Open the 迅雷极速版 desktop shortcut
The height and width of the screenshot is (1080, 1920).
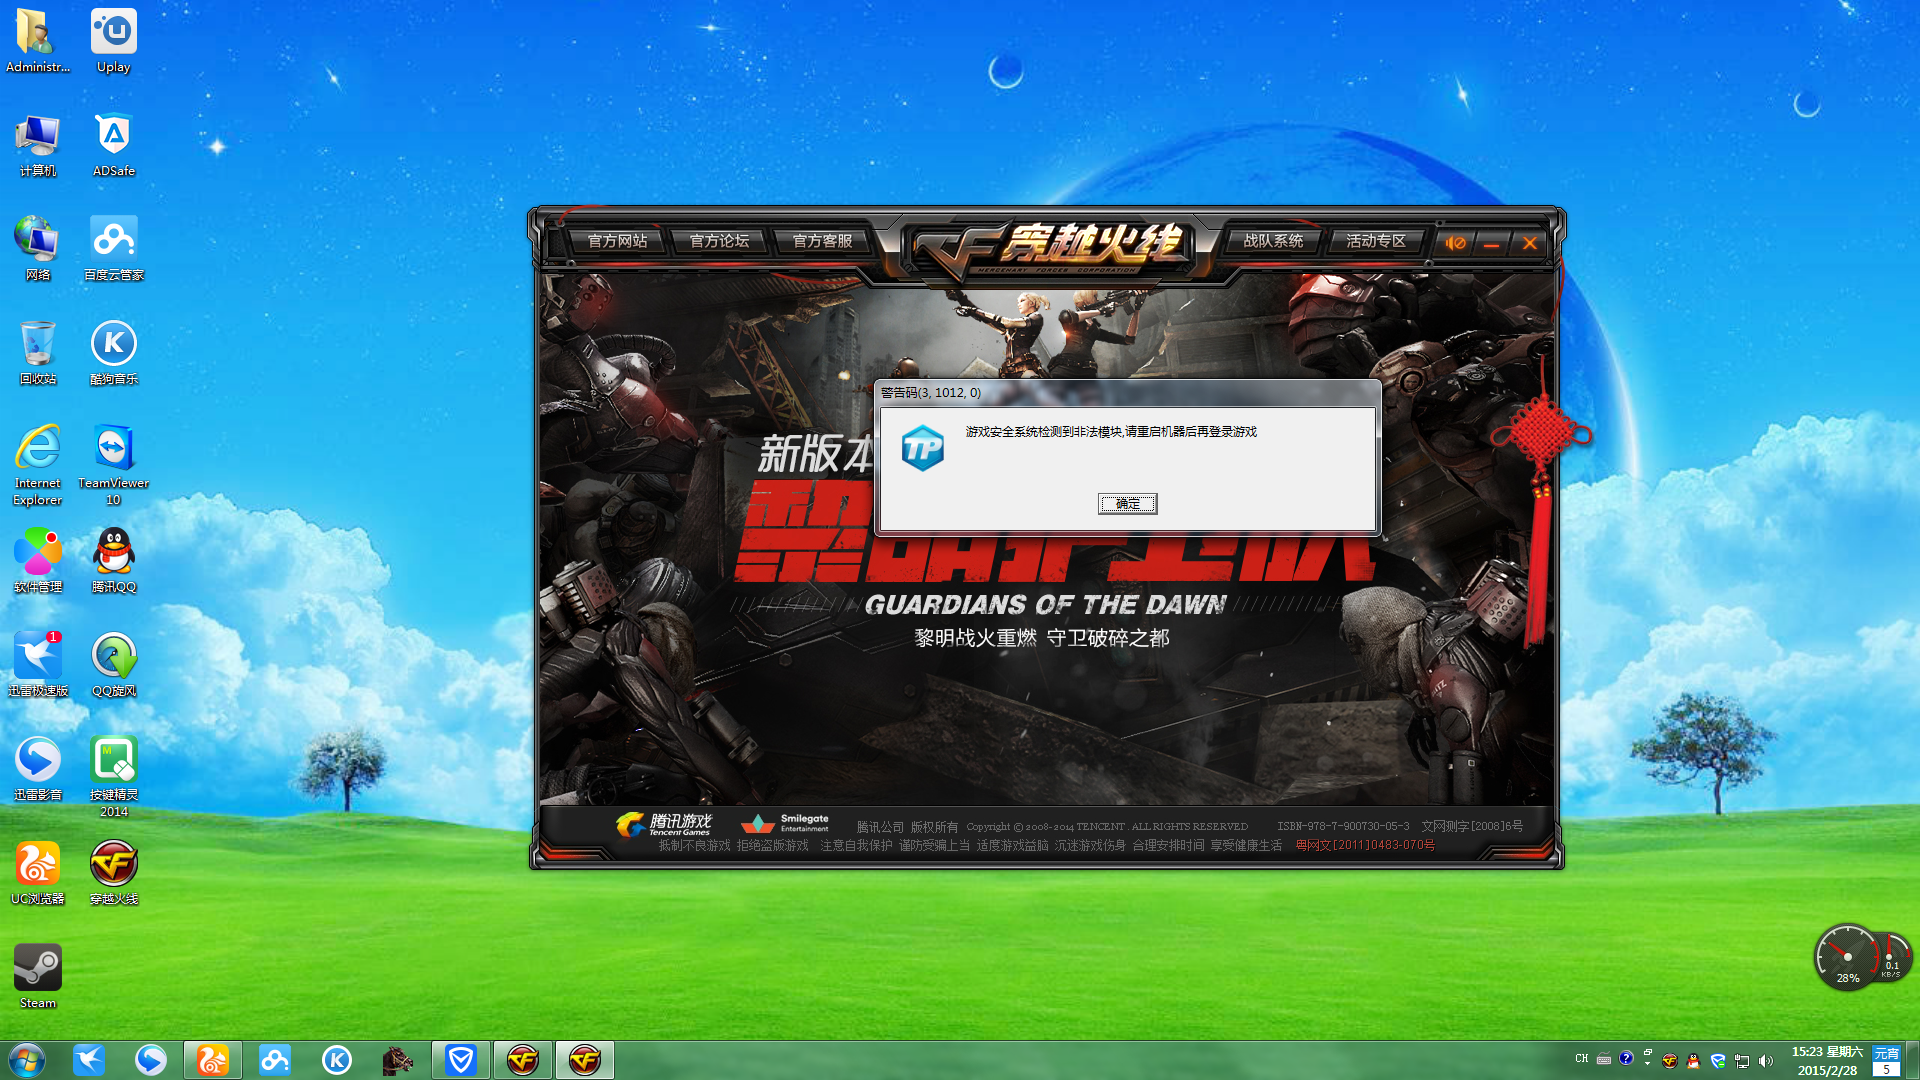(x=38, y=665)
